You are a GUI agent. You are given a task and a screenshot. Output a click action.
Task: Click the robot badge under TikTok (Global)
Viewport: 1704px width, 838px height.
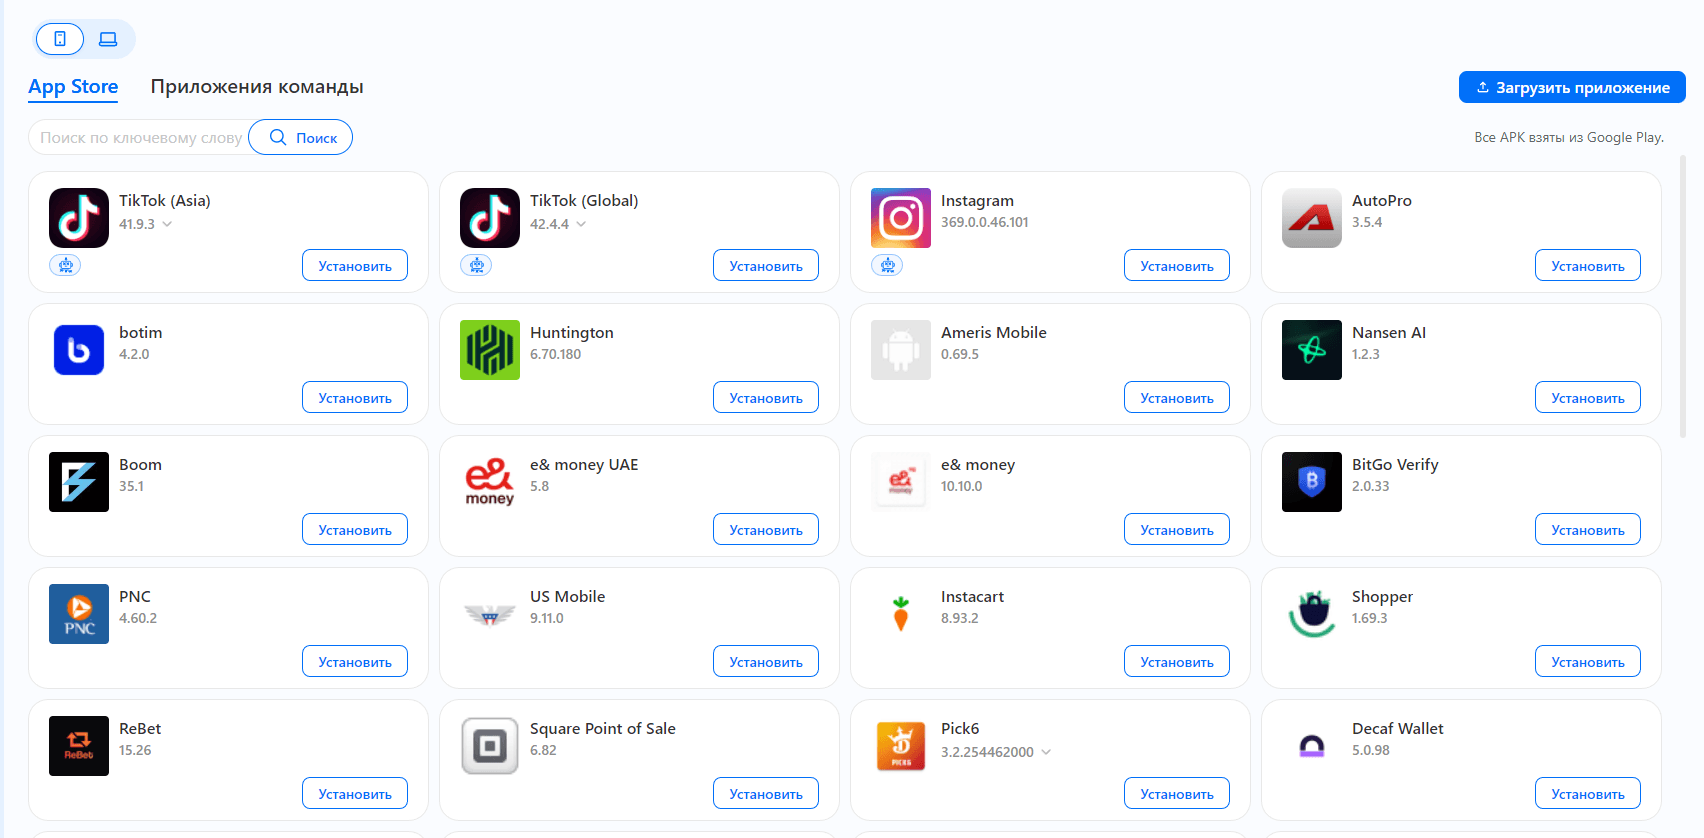click(476, 265)
